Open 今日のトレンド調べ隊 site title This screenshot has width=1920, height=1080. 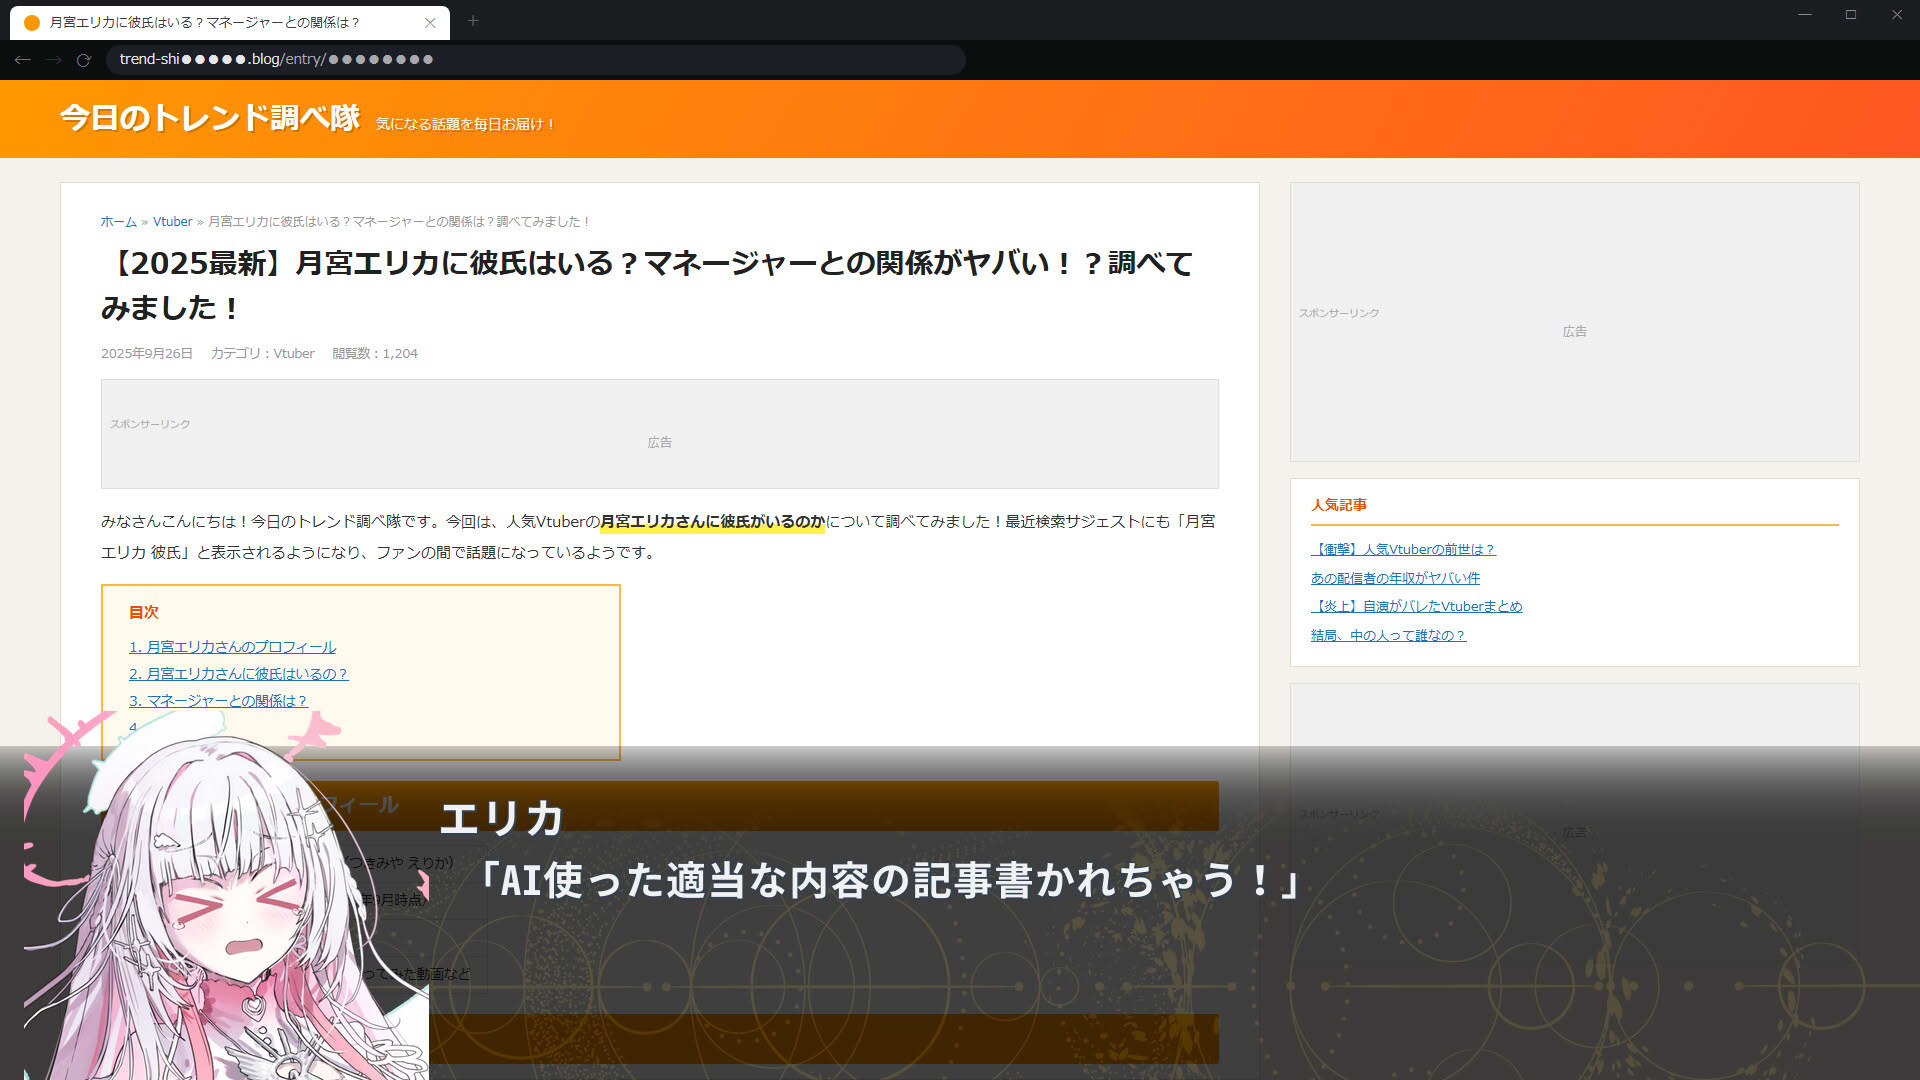[x=210, y=118]
